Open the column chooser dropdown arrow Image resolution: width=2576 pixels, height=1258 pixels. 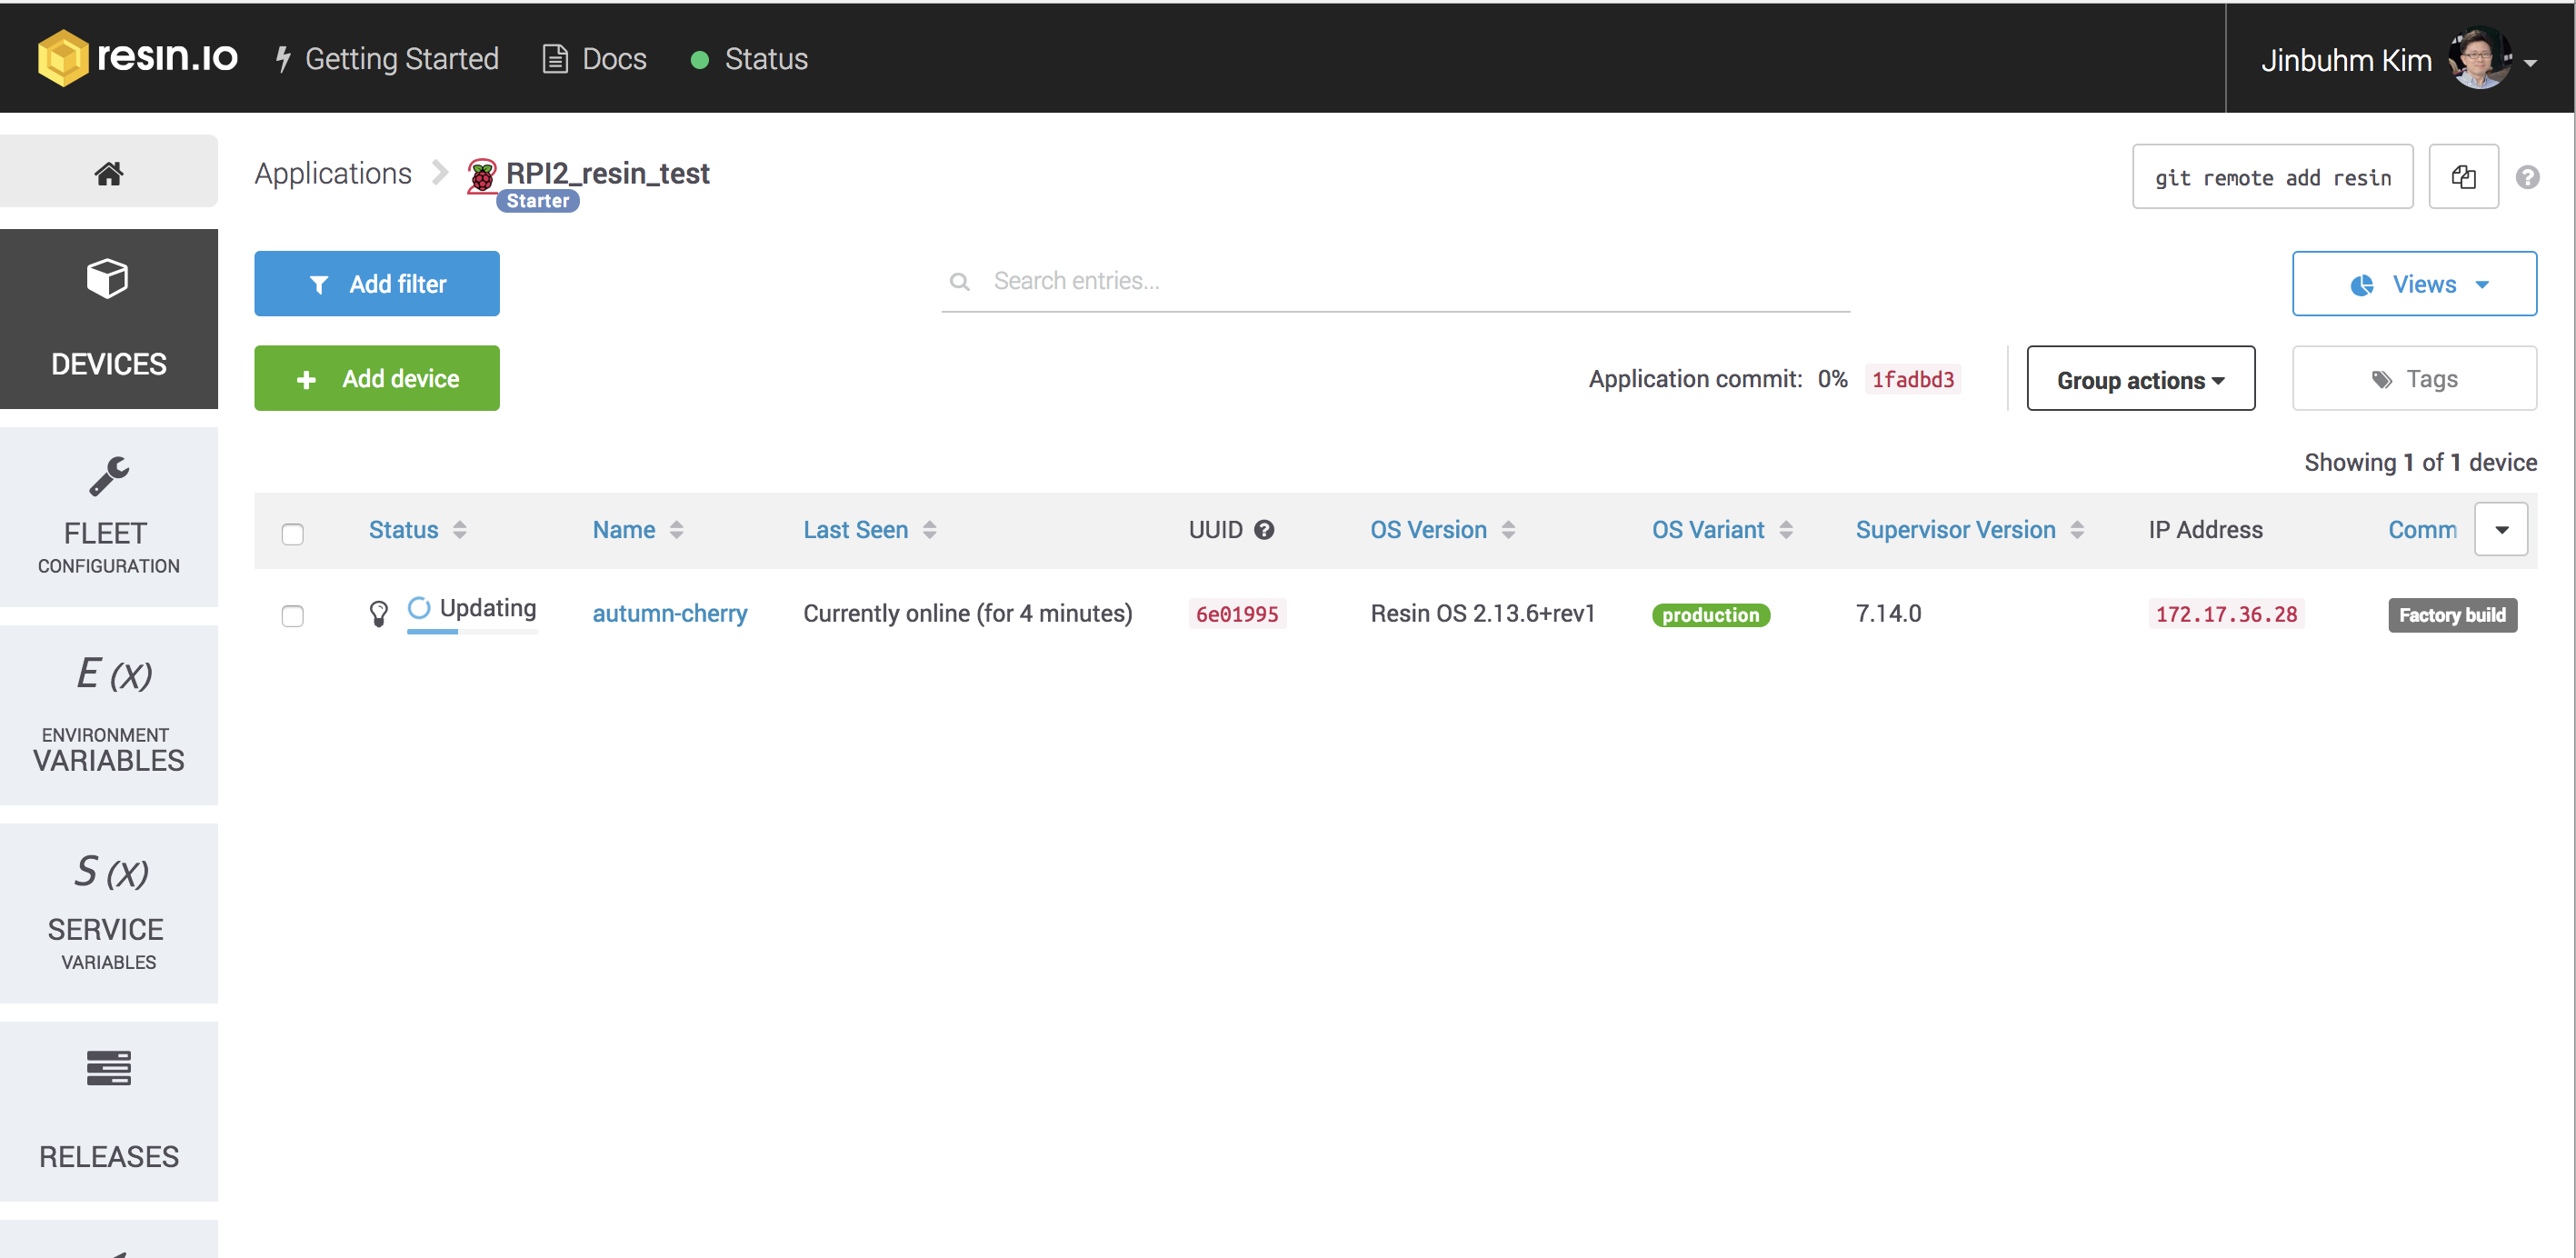click(x=2501, y=530)
